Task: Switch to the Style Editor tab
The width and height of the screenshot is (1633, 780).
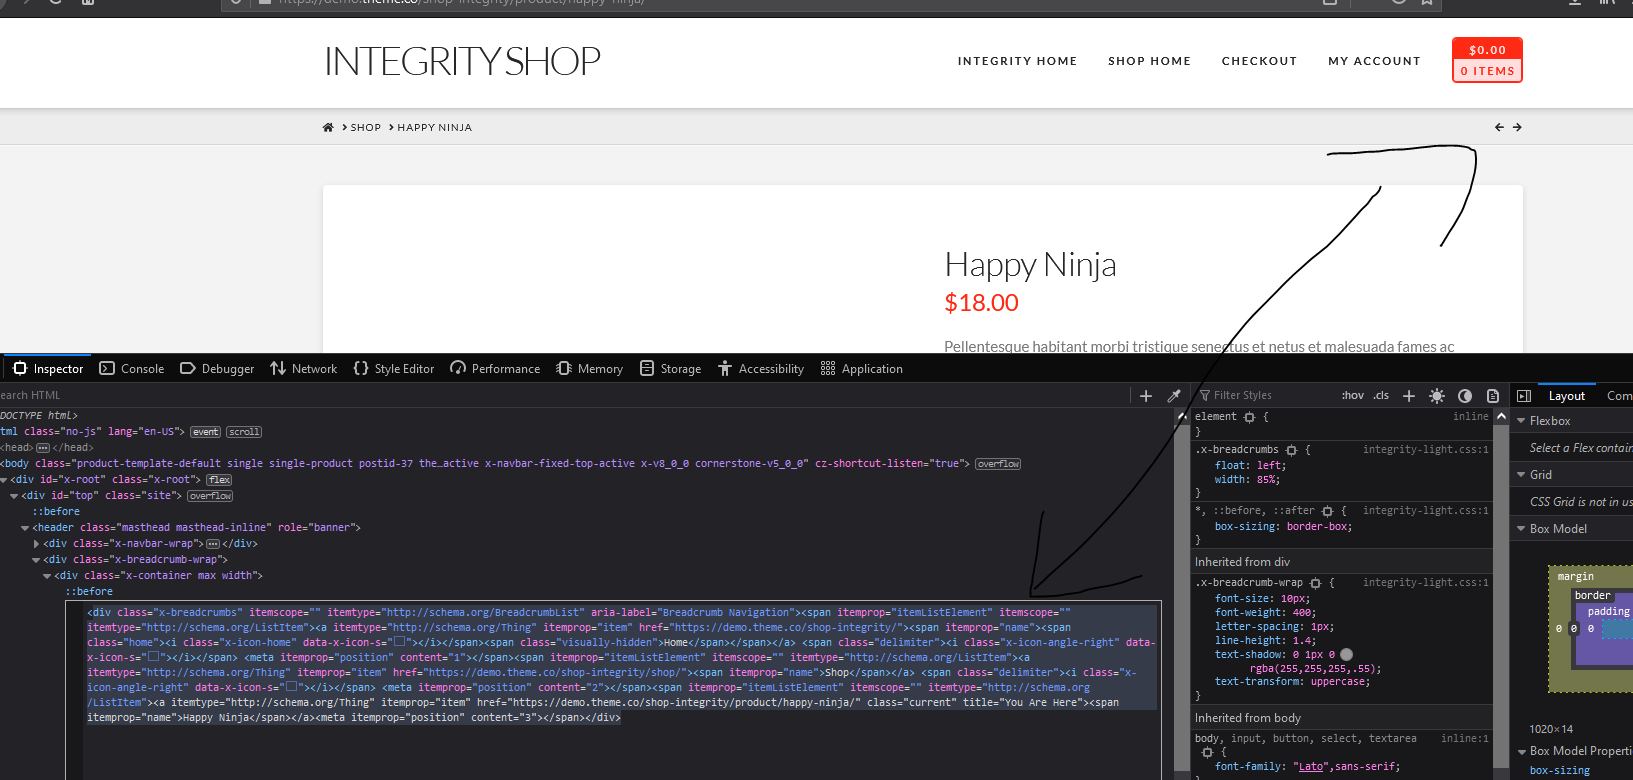Action: (394, 368)
